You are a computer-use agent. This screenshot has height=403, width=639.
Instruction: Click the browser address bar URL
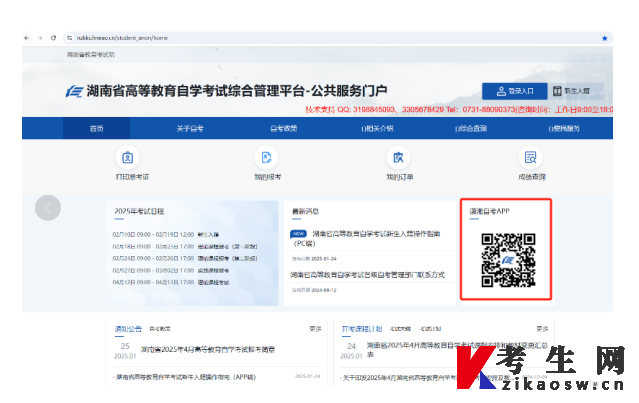pos(122,38)
